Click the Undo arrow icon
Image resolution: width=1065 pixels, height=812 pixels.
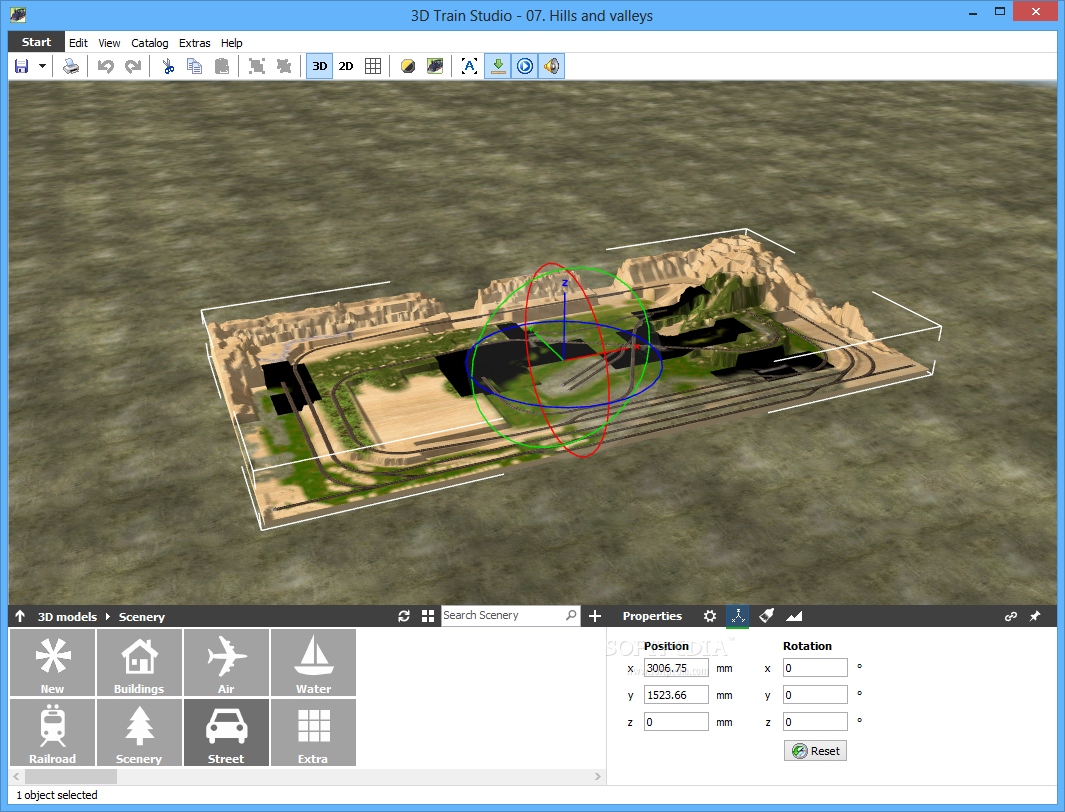coord(105,66)
